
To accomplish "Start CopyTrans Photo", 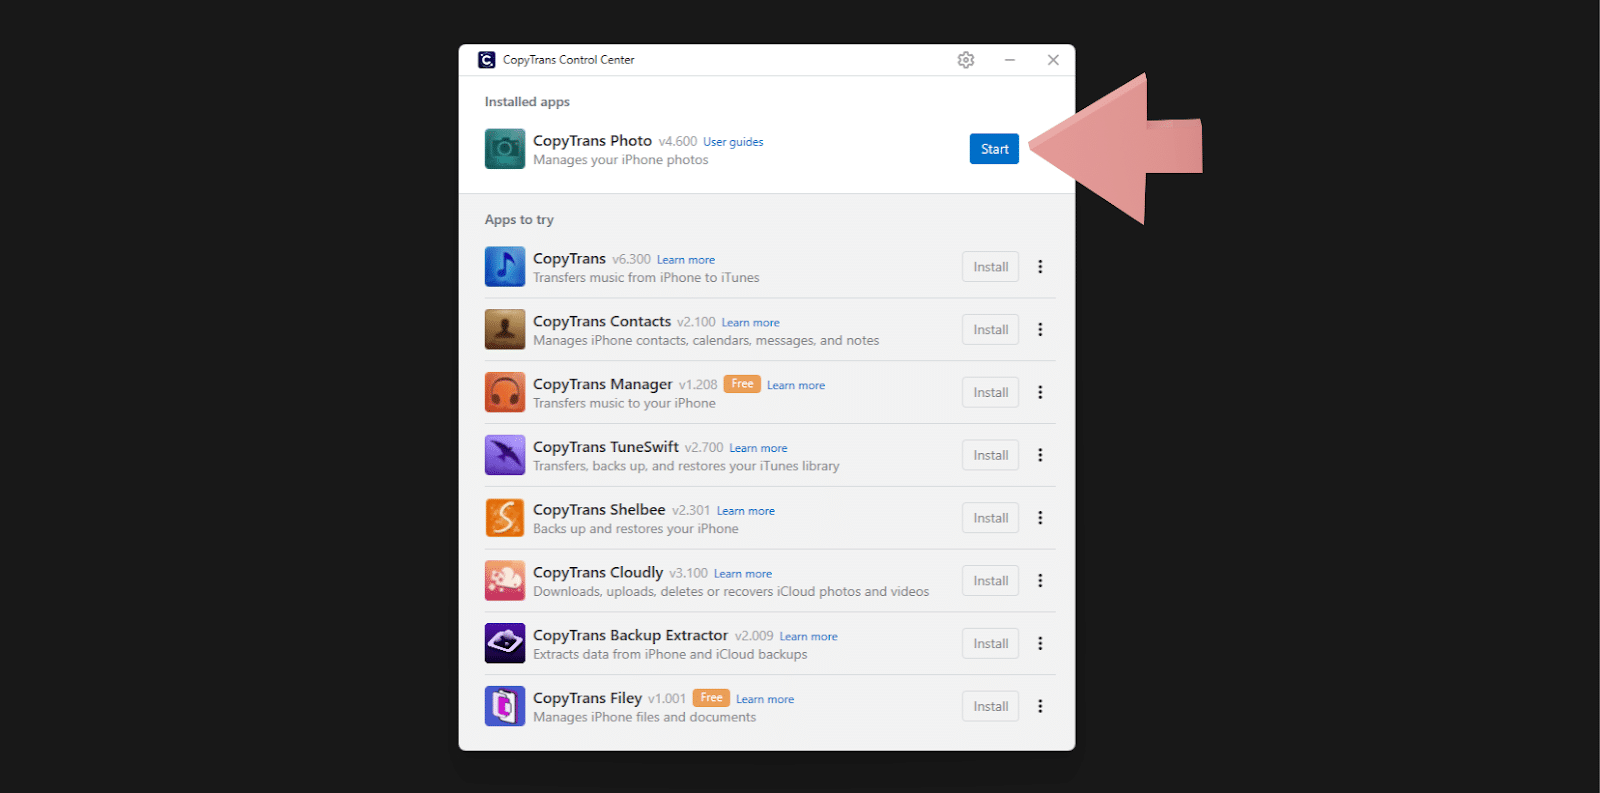I will (994, 149).
